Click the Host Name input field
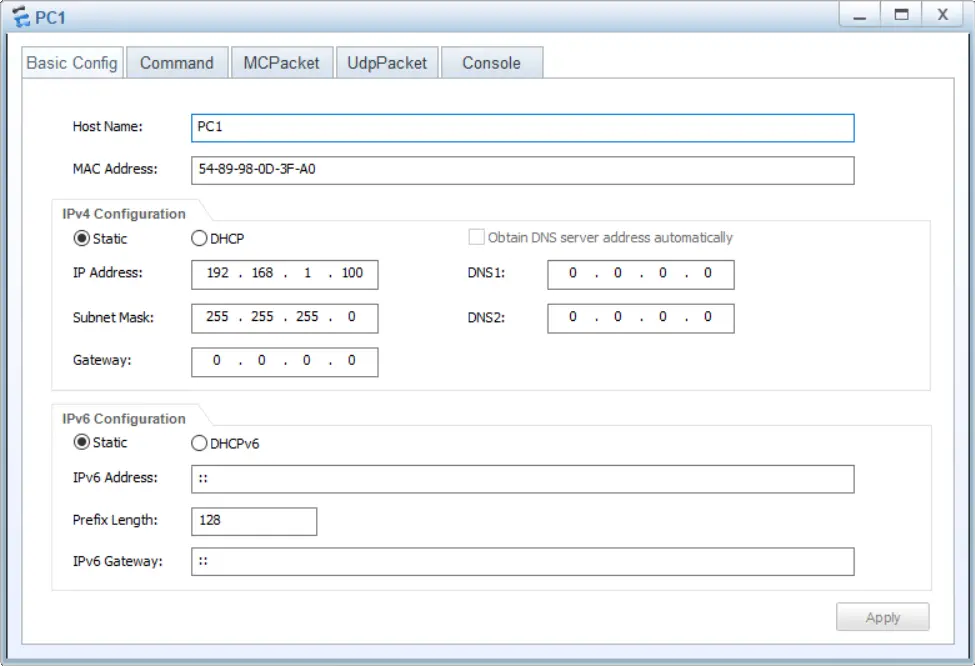Viewport: 975px width, 666px height. tap(522, 127)
